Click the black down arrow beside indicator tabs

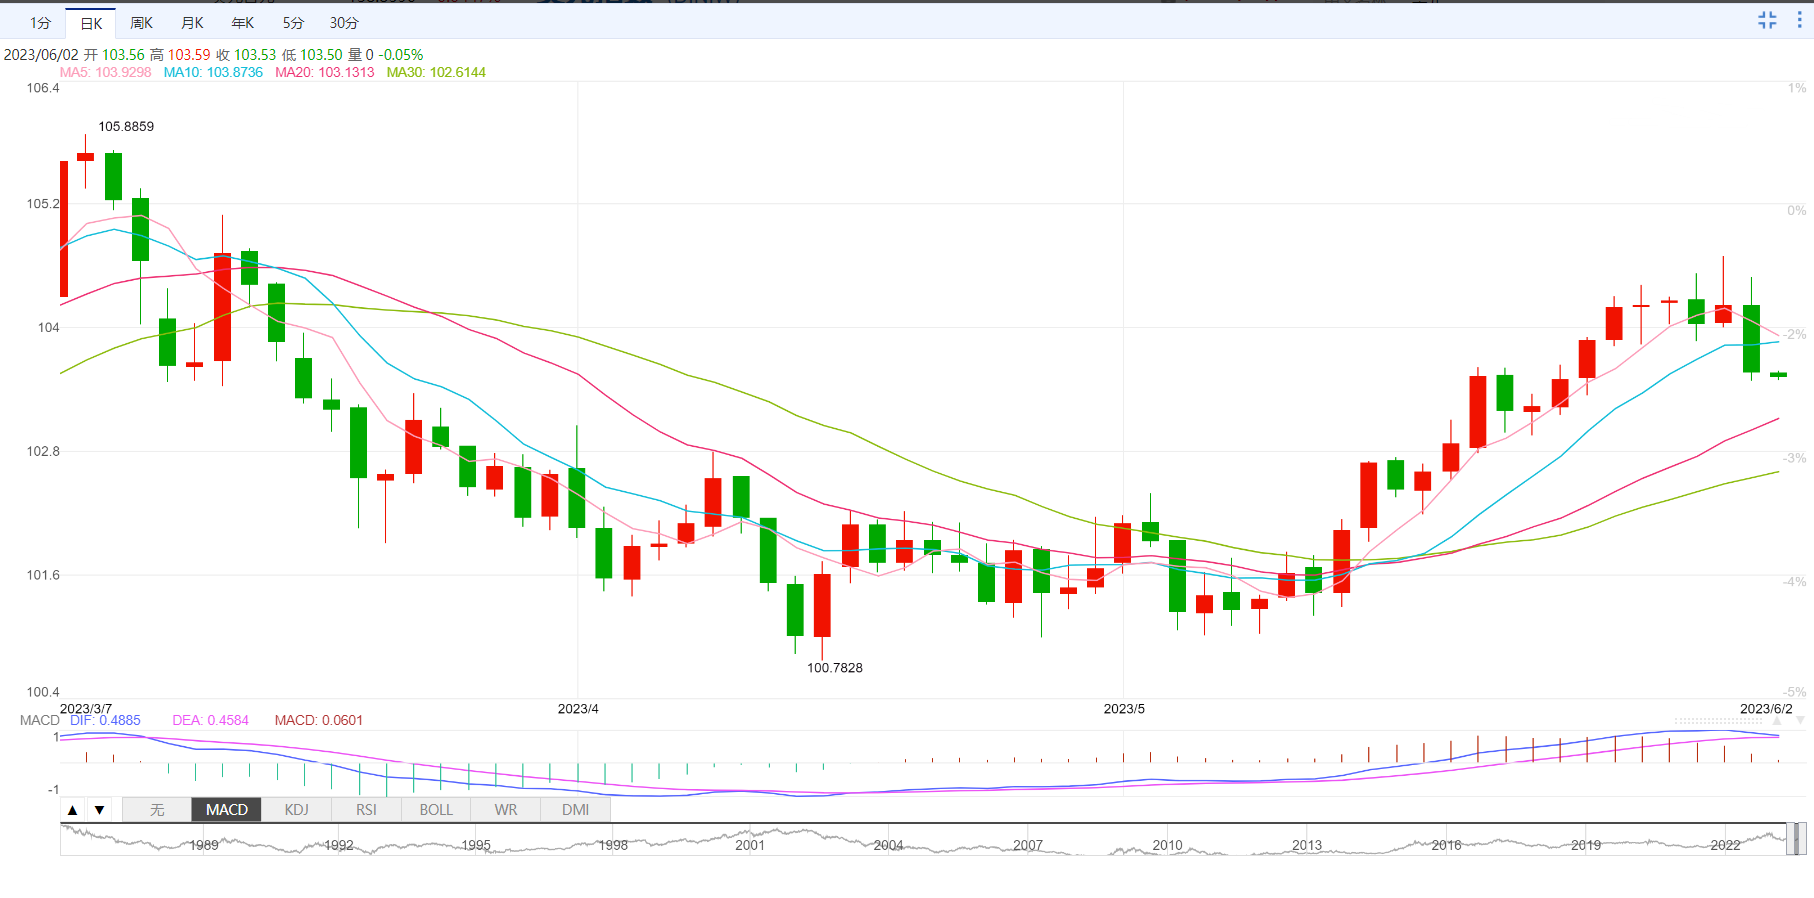point(99,810)
